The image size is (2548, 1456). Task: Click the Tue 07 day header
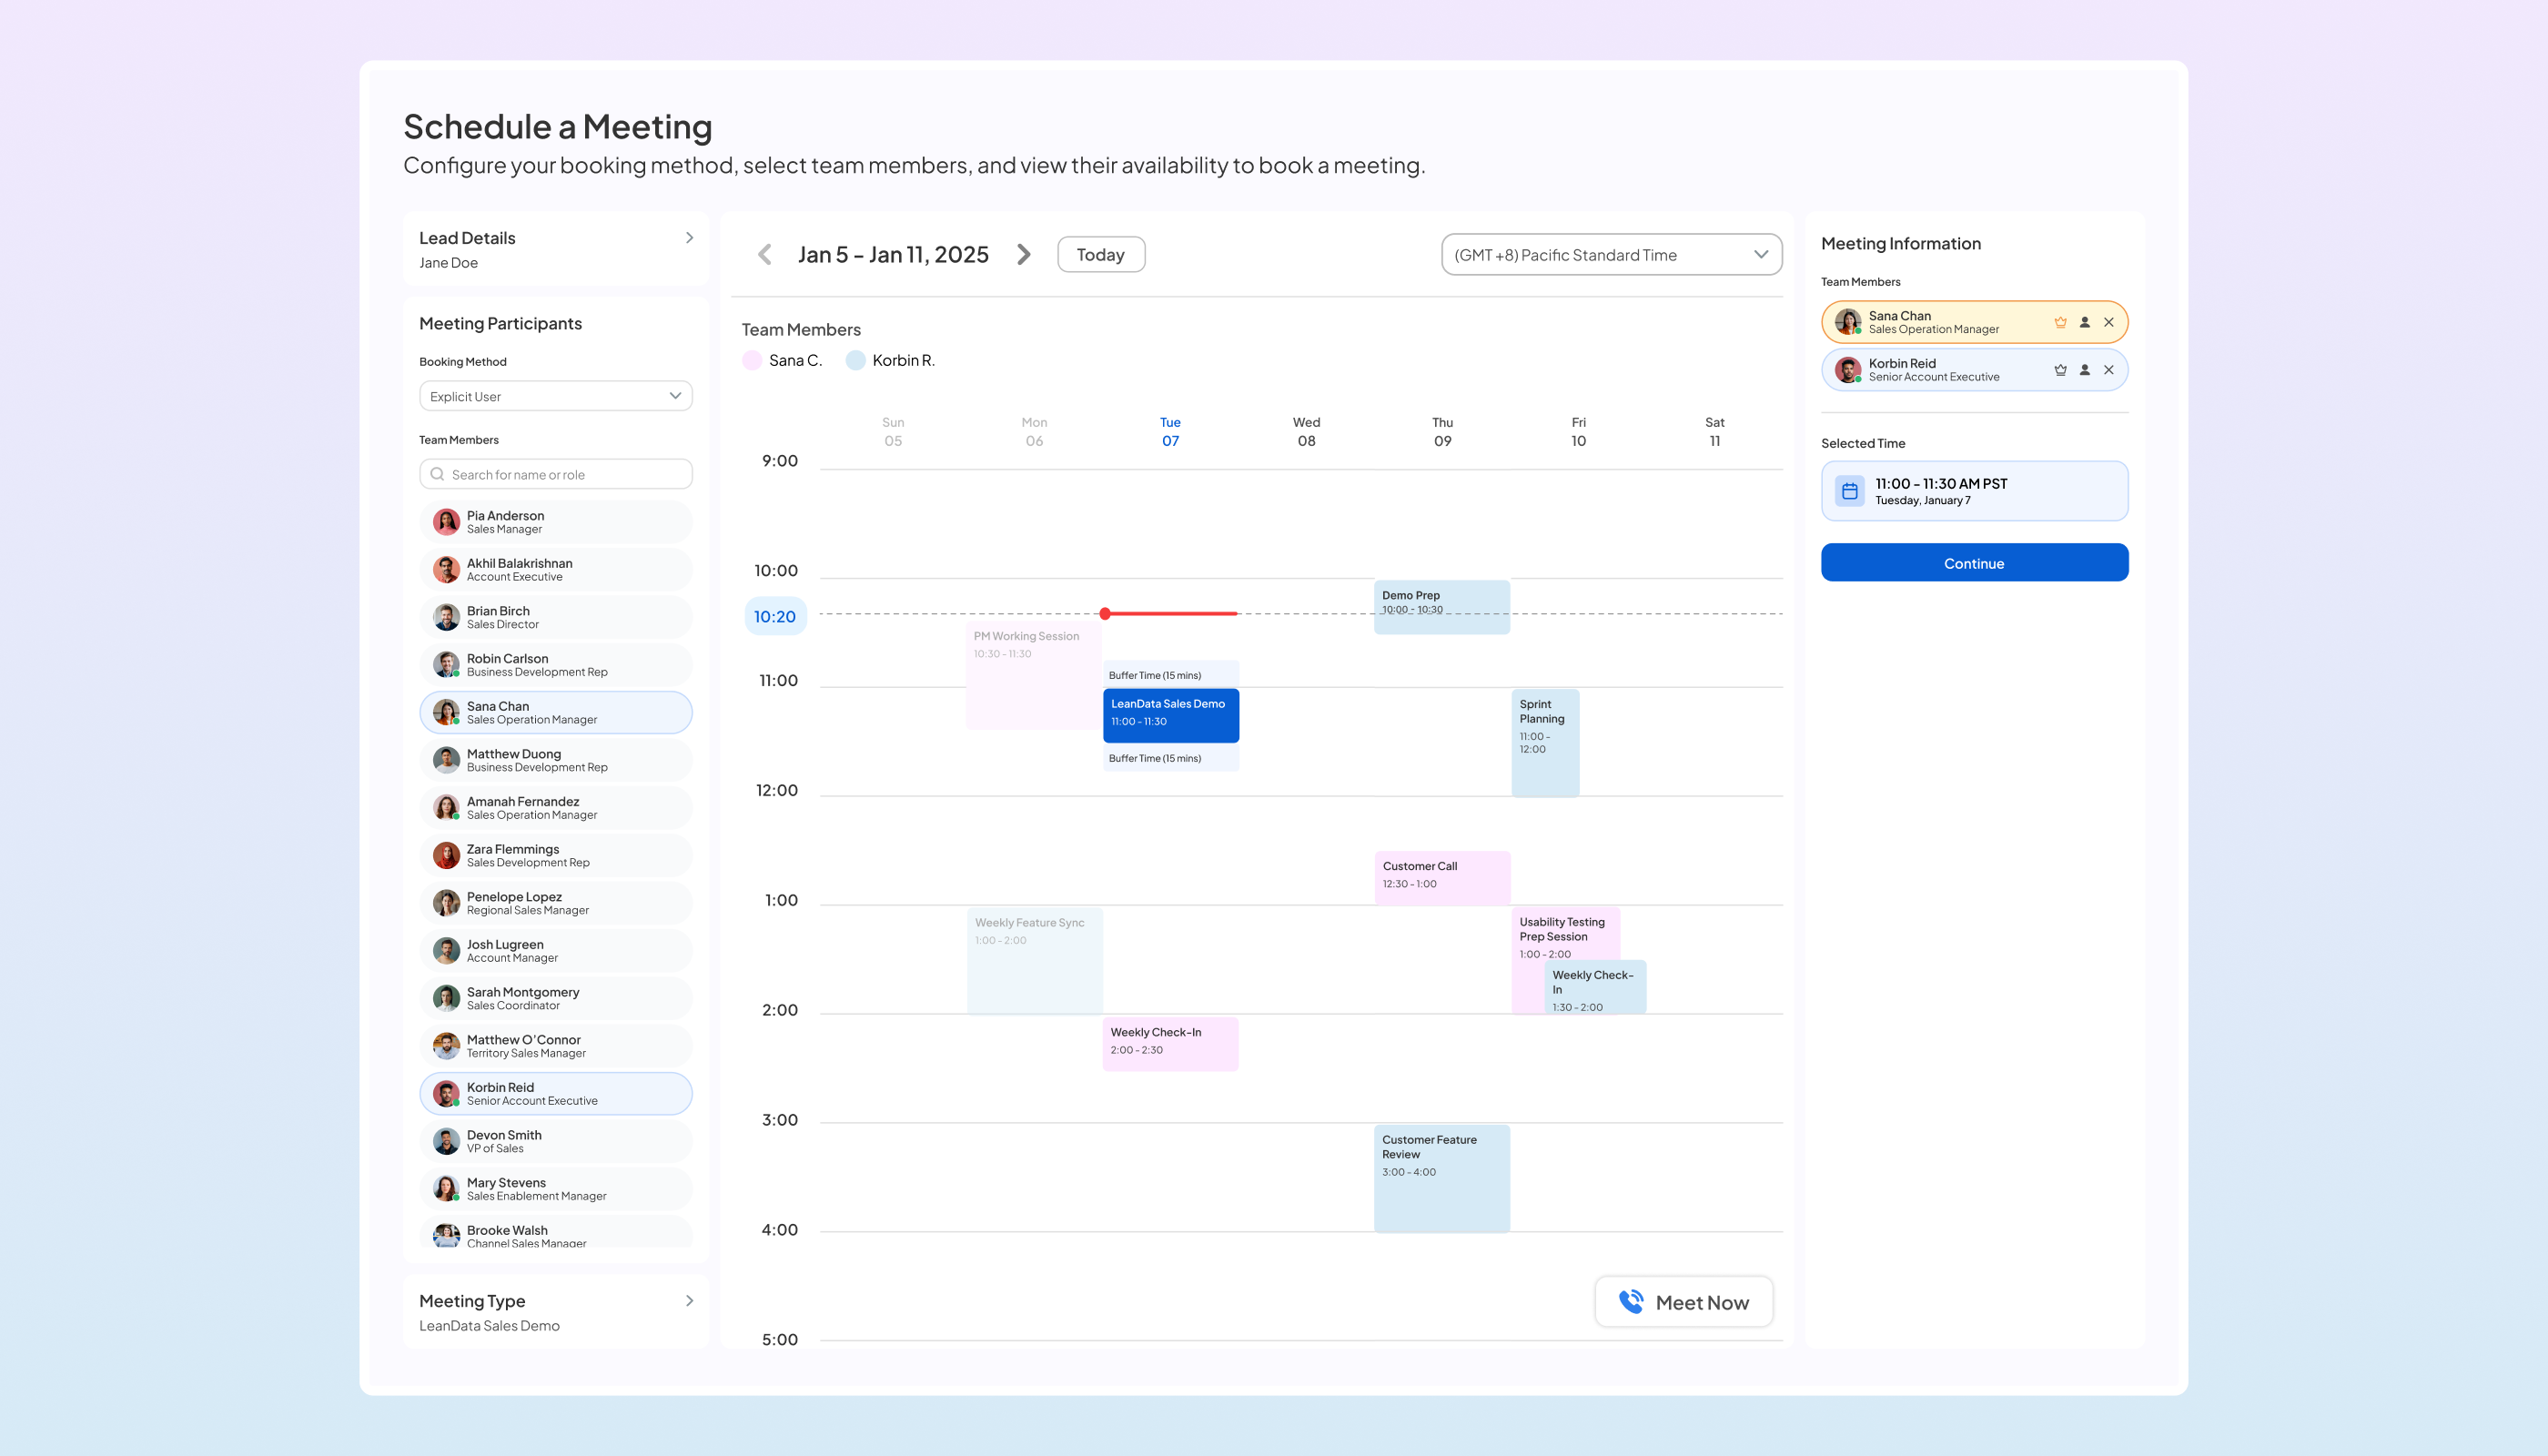(1170, 432)
